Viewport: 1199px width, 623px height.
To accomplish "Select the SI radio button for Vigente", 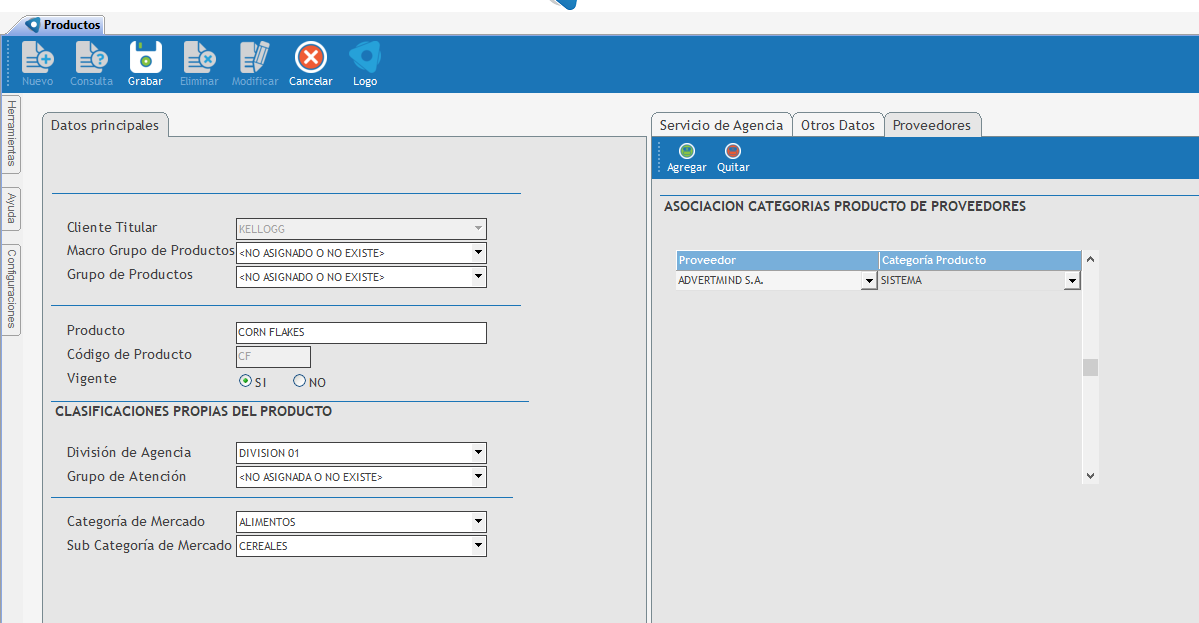I will pos(245,381).
